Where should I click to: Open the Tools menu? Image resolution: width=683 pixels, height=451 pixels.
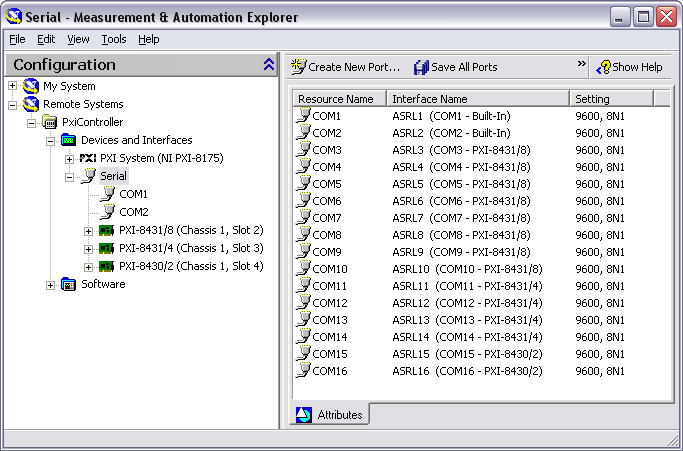[114, 39]
